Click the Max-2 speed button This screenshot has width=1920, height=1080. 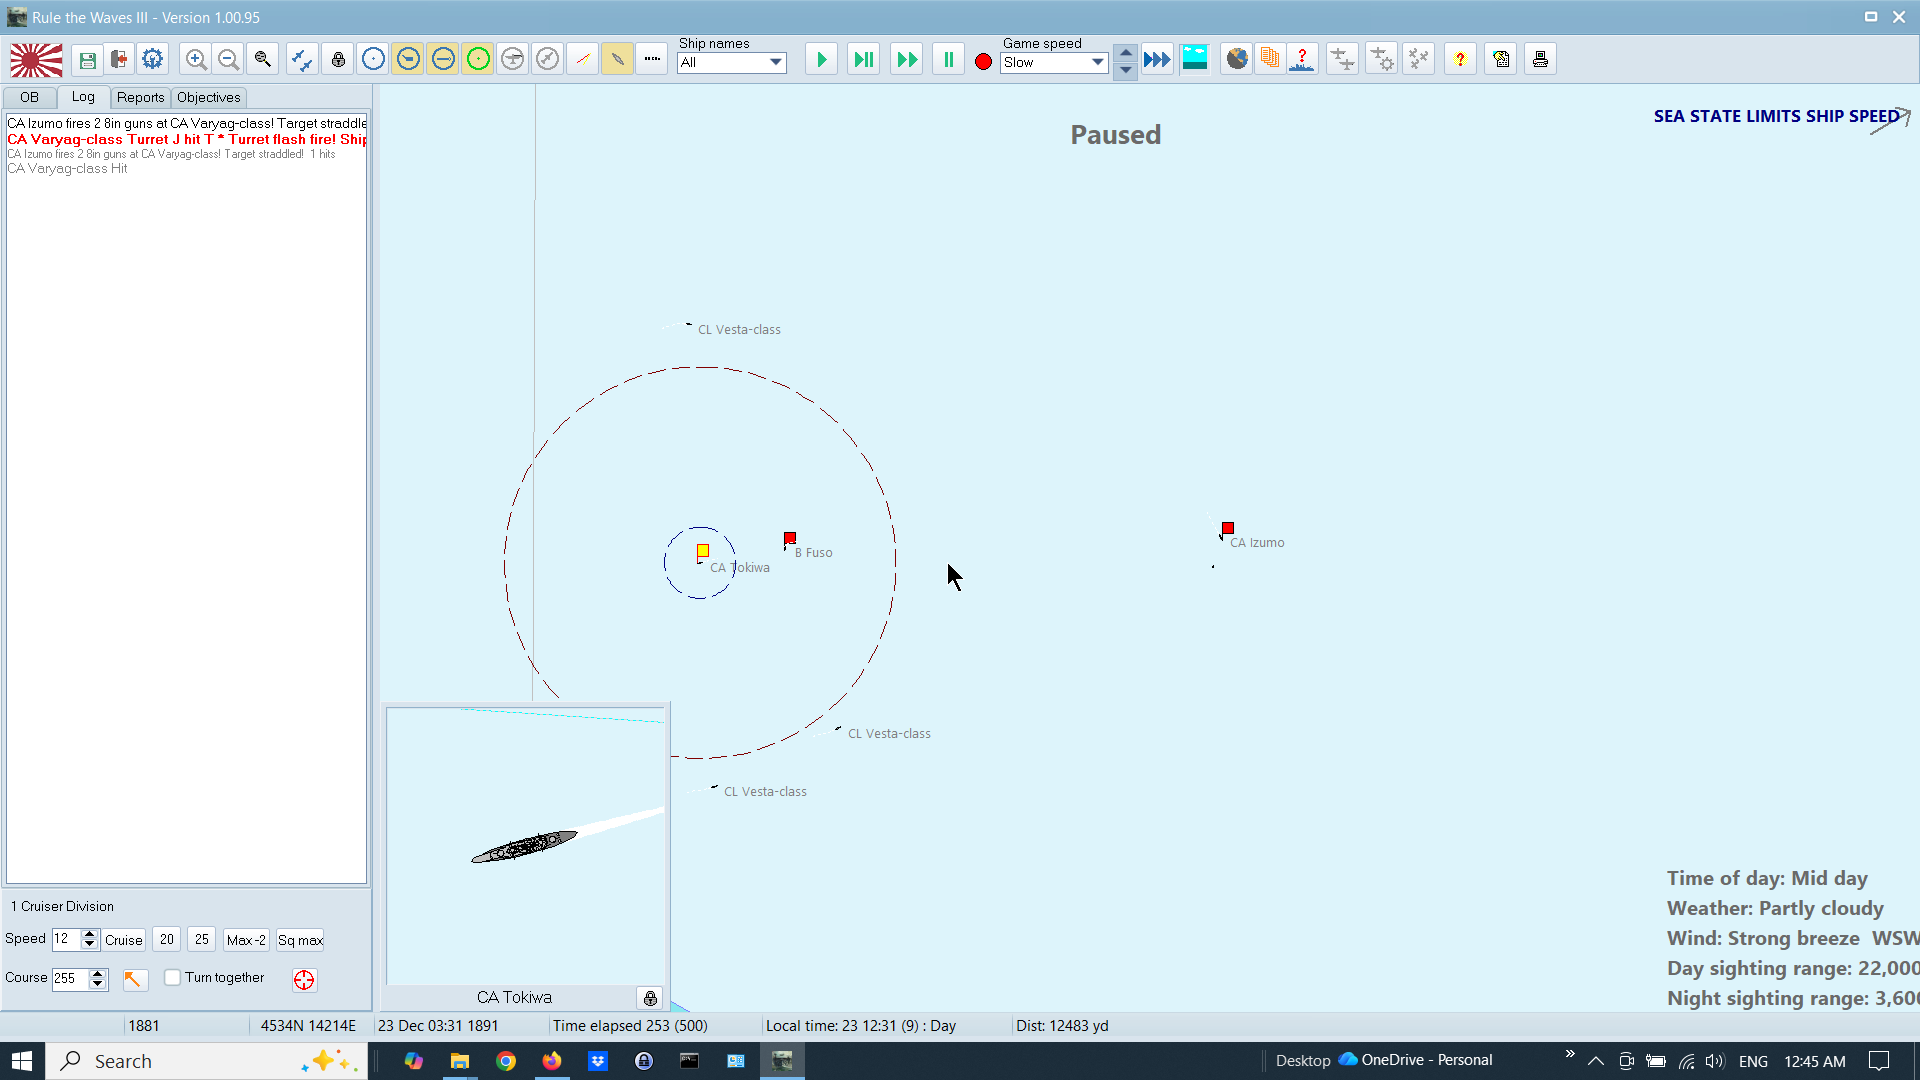pos(246,940)
